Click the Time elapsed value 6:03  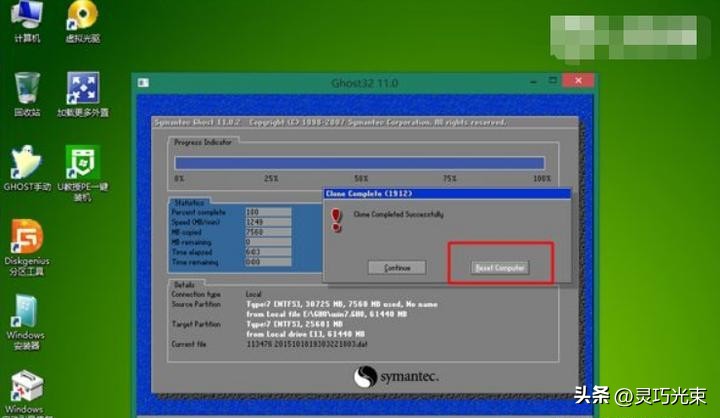coord(268,252)
